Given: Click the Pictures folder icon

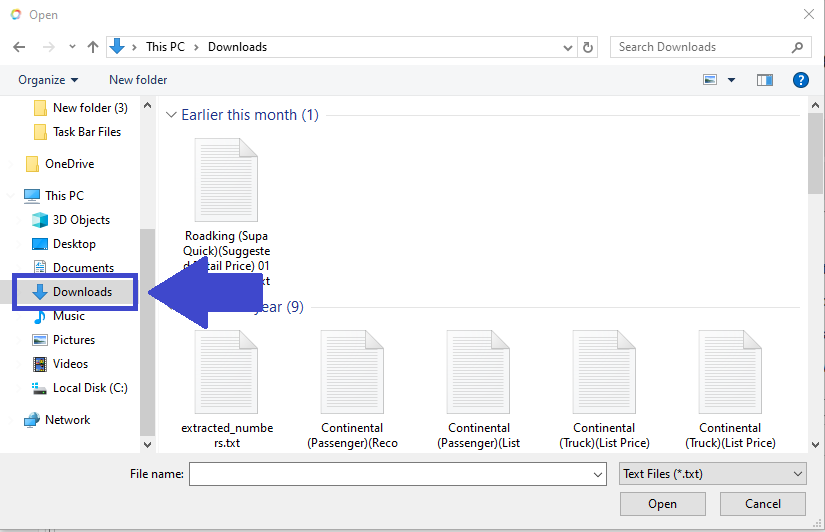Looking at the screenshot, I should 39,340.
